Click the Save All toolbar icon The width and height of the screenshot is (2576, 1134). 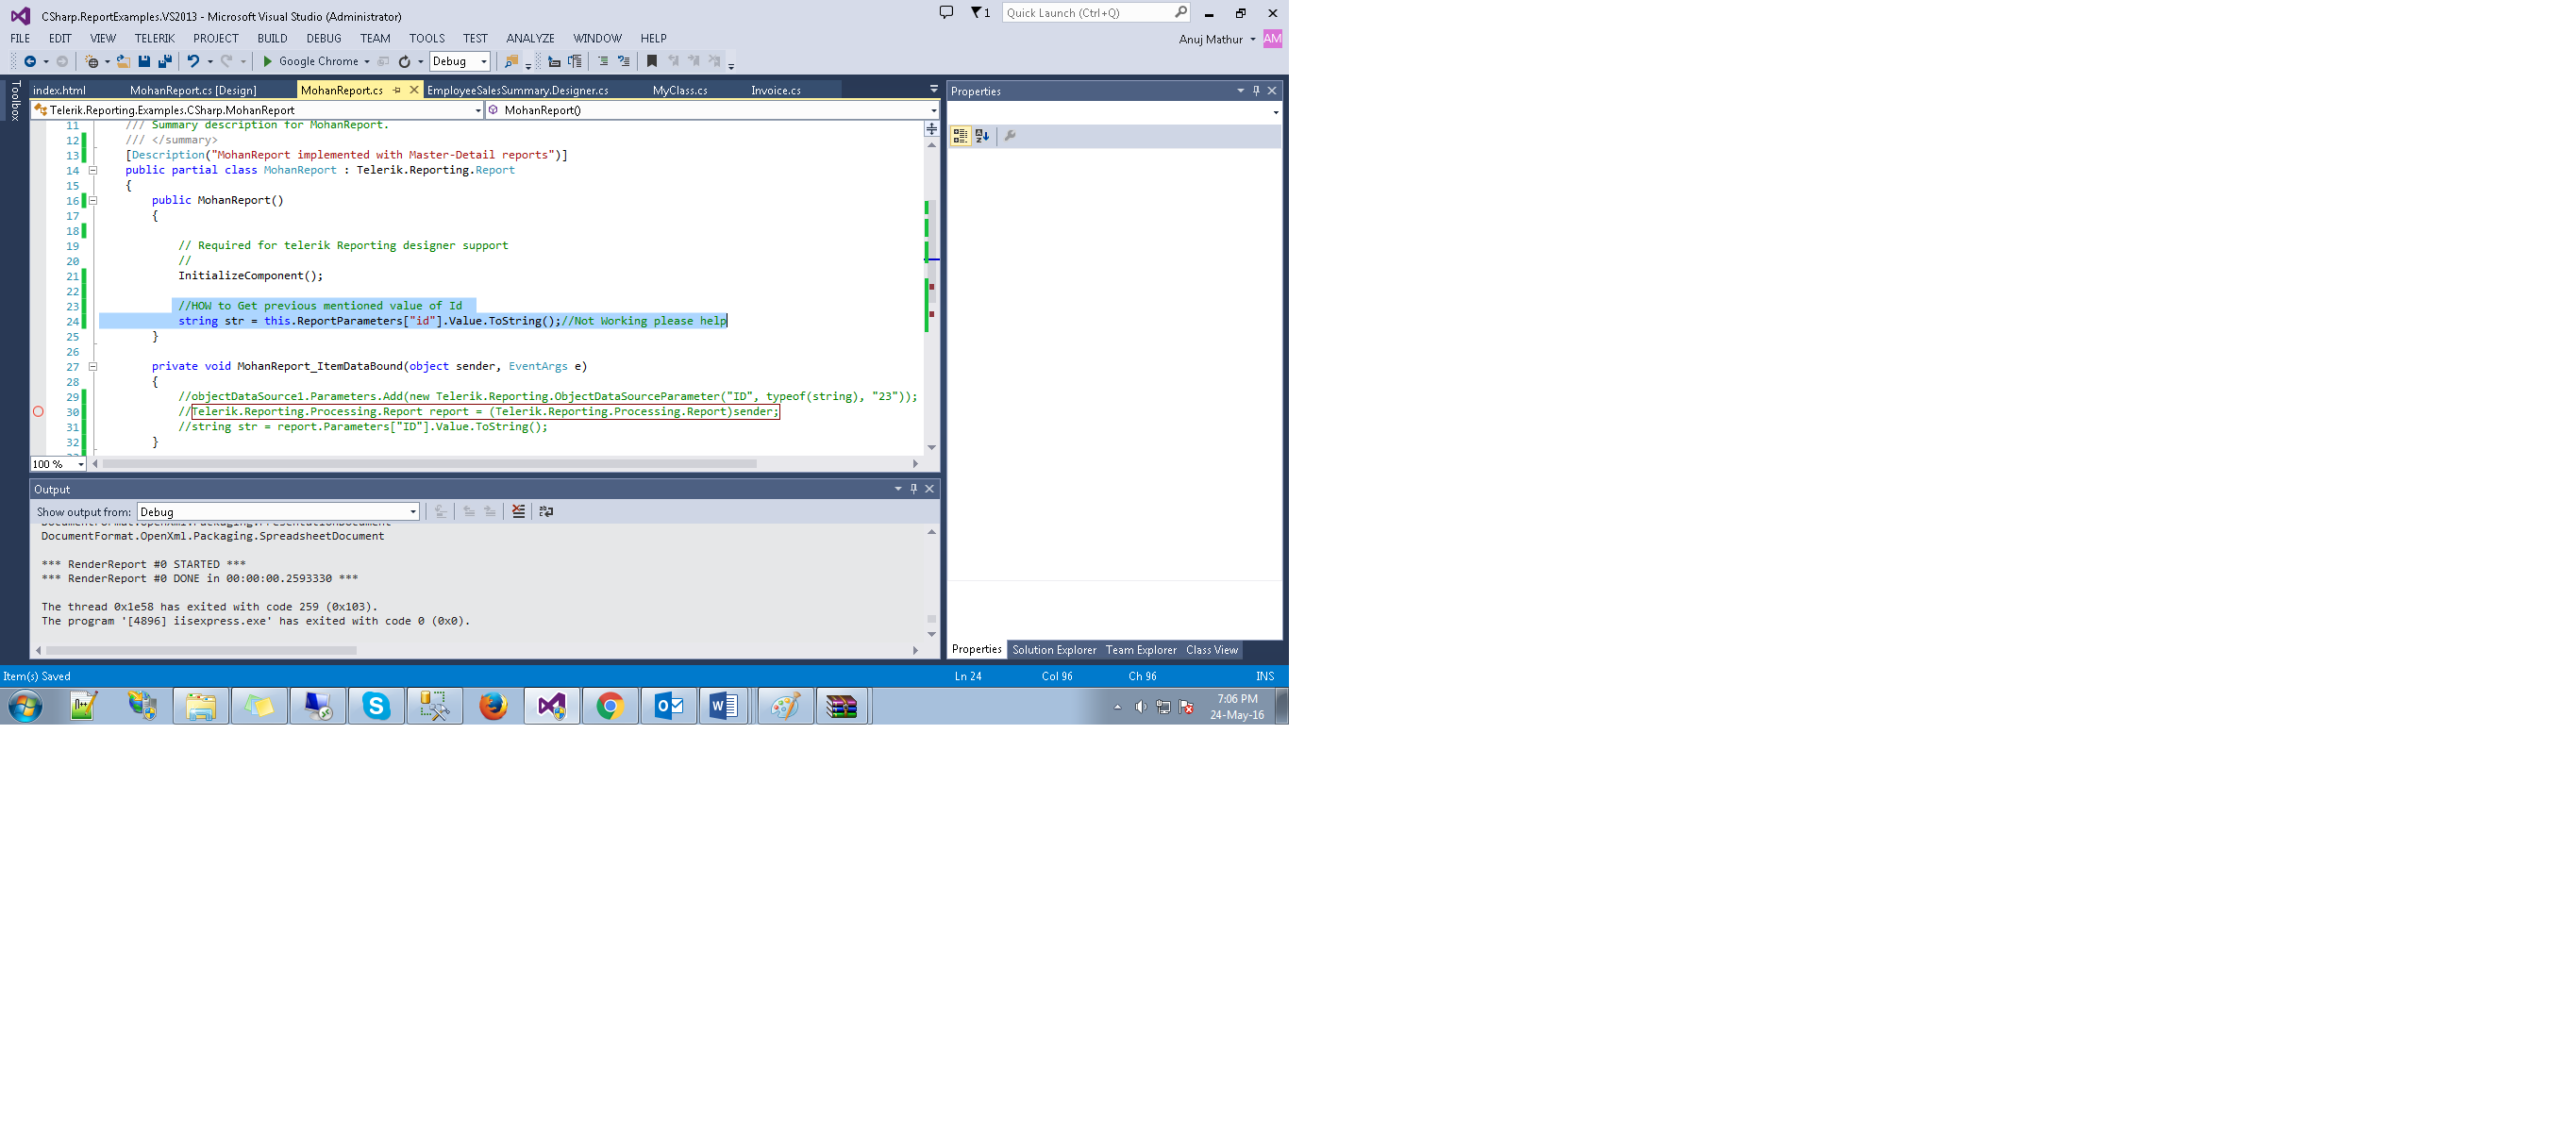165,61
